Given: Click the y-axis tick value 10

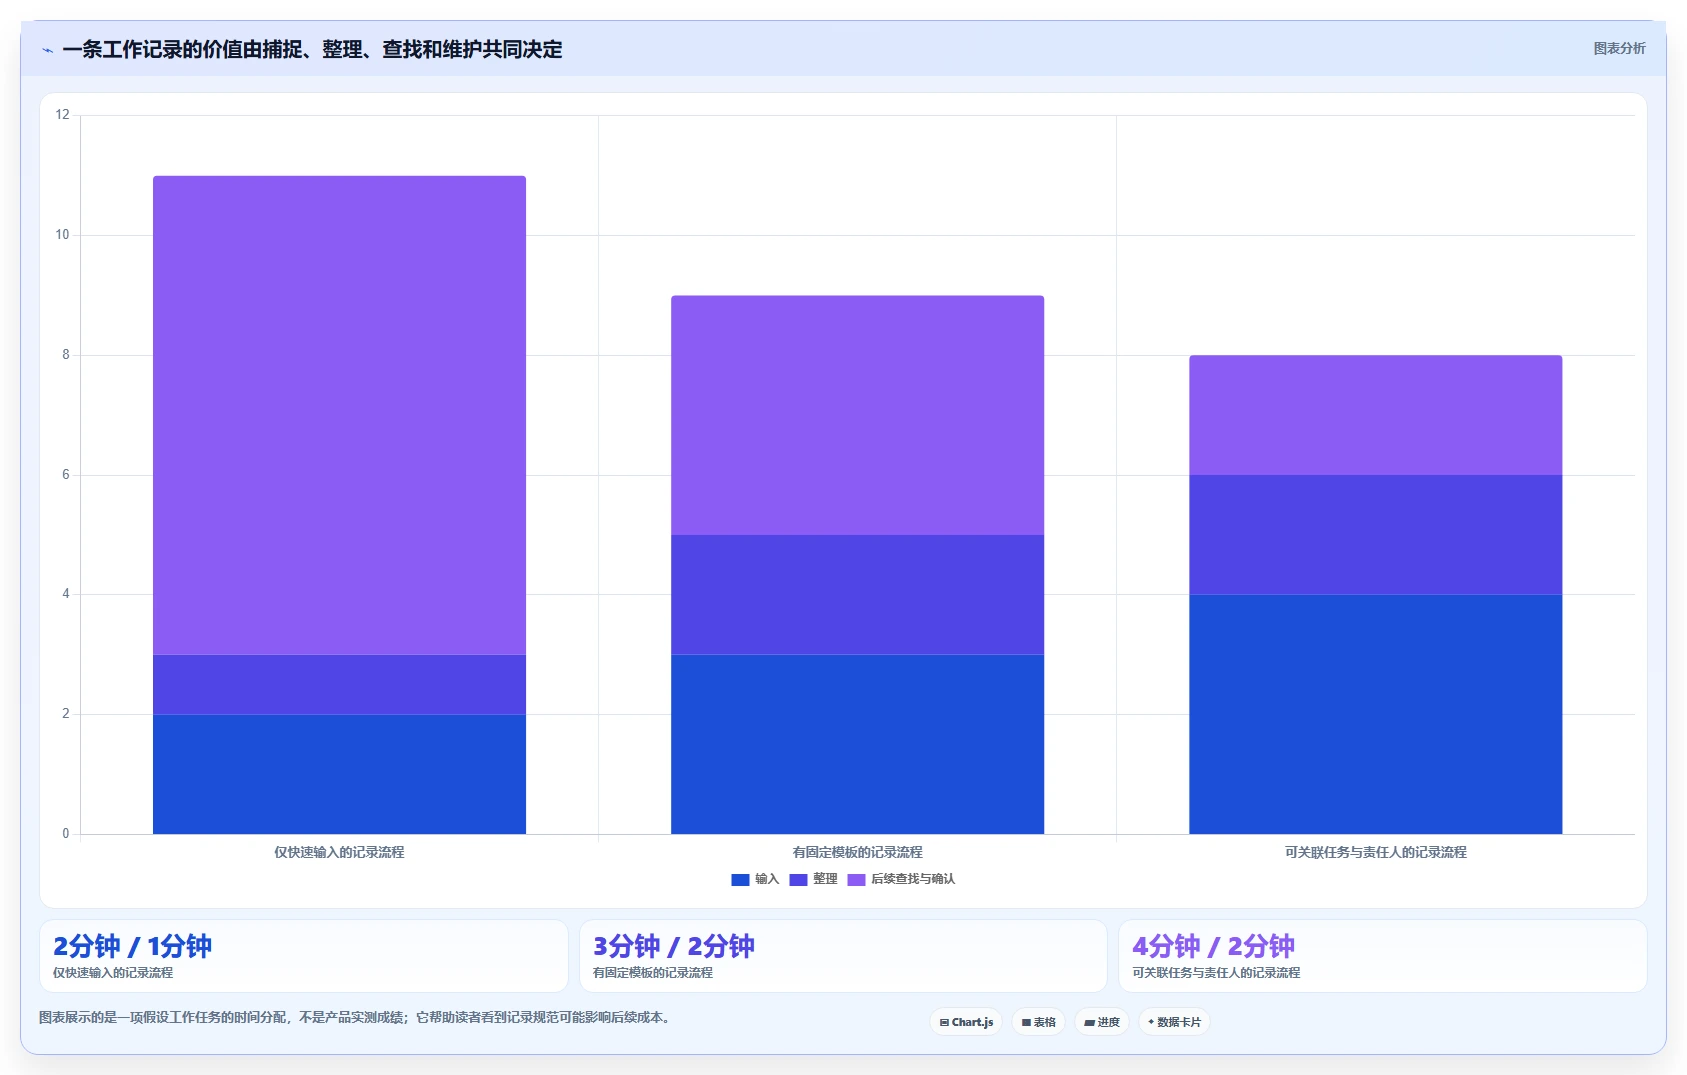Looking at the screenshot, I should [x=63, y=235].
